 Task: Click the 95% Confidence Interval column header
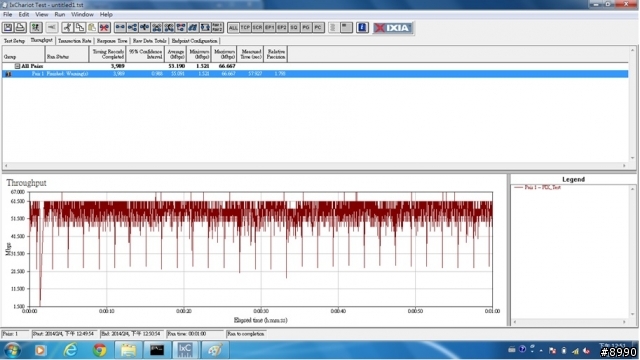tap(146, 54)
